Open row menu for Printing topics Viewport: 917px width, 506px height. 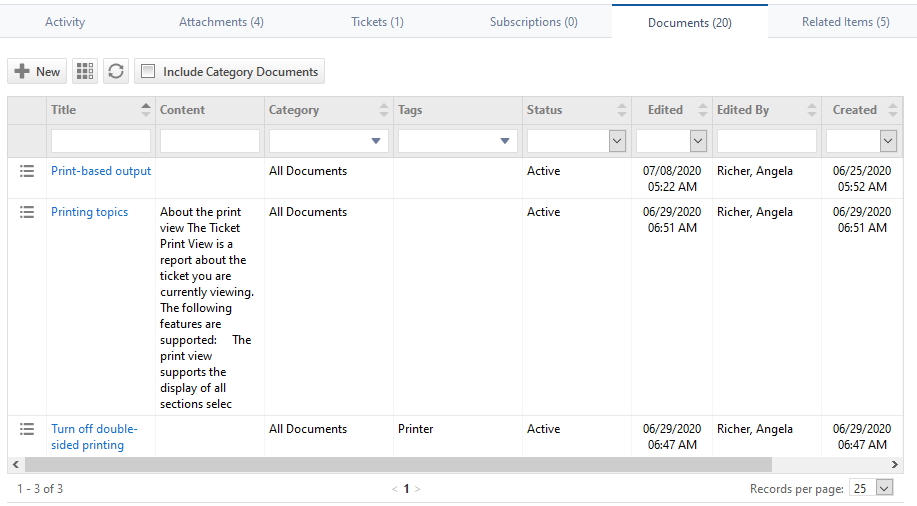pos(28,212)
